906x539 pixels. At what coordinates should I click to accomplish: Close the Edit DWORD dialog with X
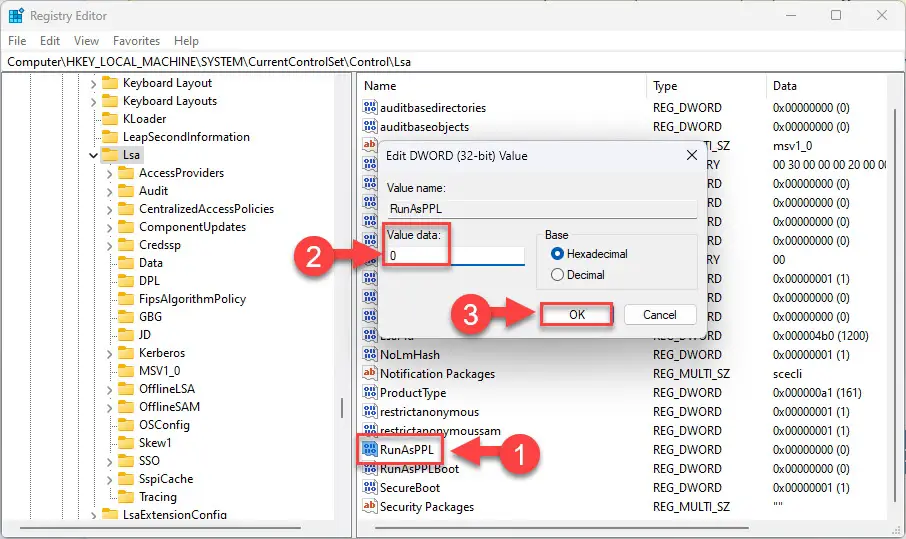(692, 155)
